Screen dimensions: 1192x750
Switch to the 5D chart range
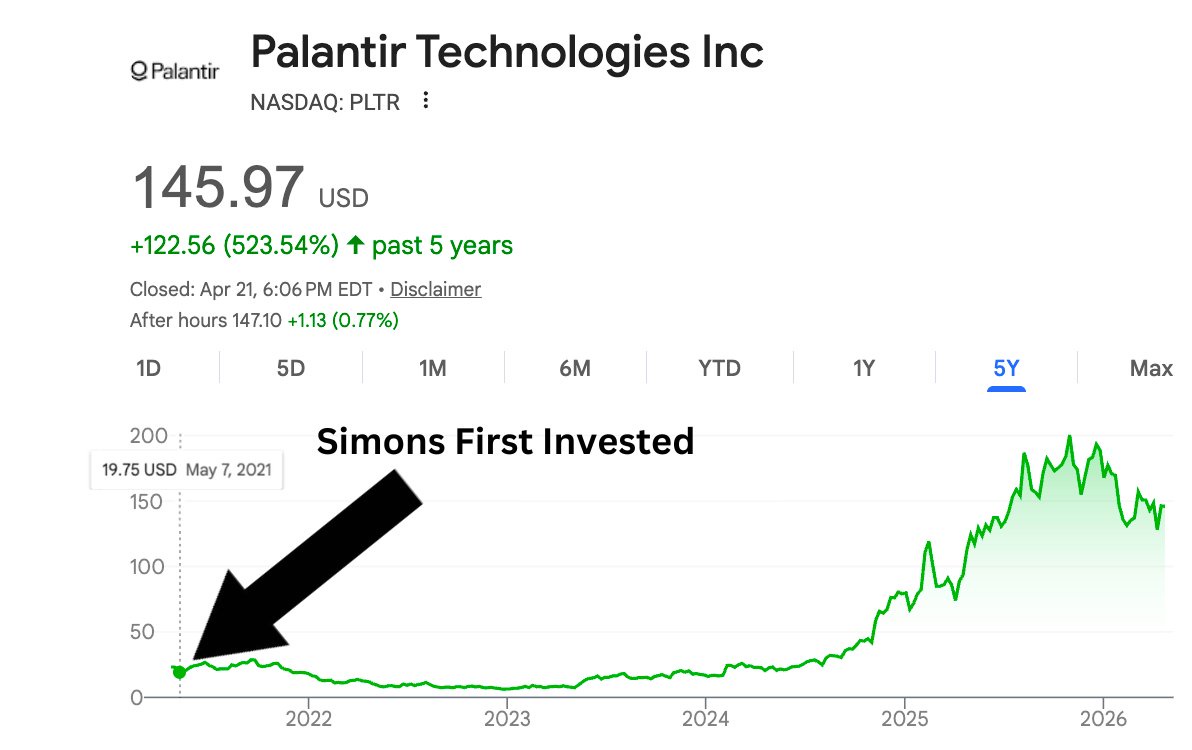coord(290,368)
